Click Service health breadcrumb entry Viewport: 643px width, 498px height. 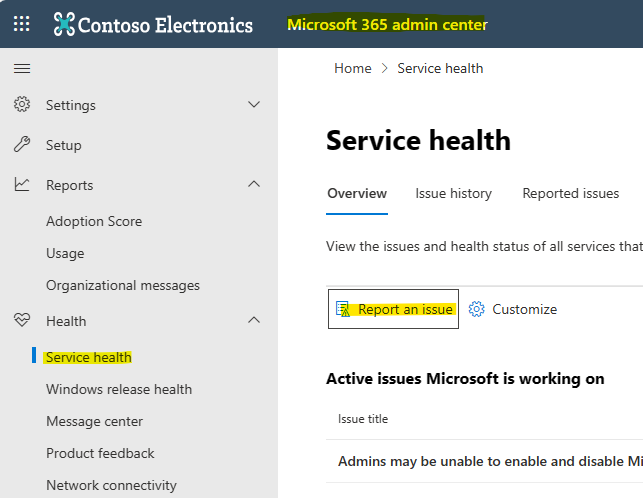click(440, 68)
